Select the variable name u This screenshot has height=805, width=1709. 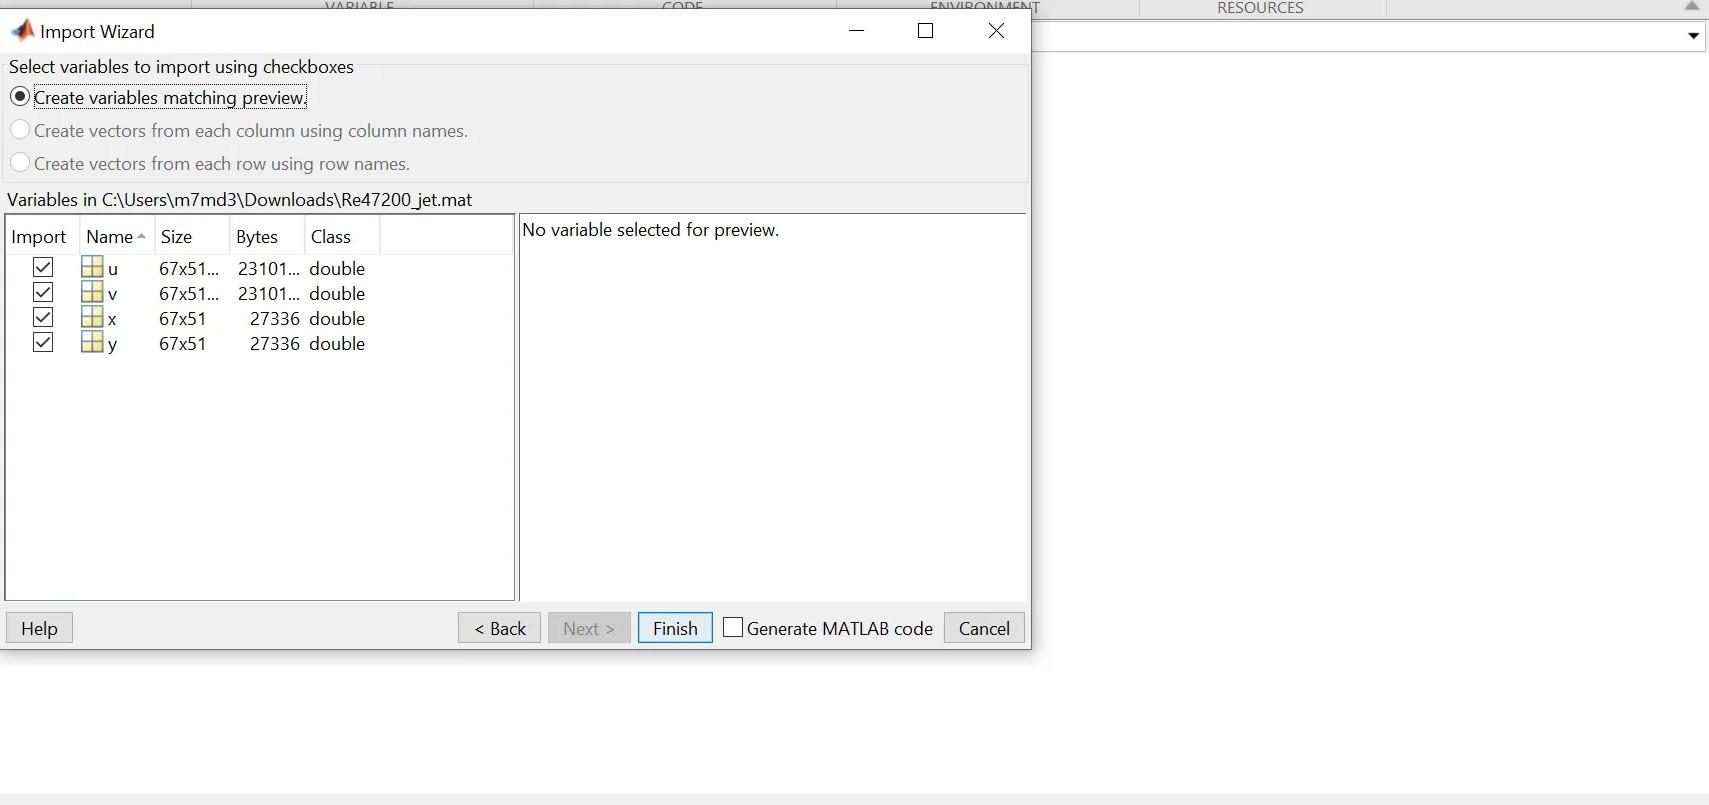[x=113, y=269]
